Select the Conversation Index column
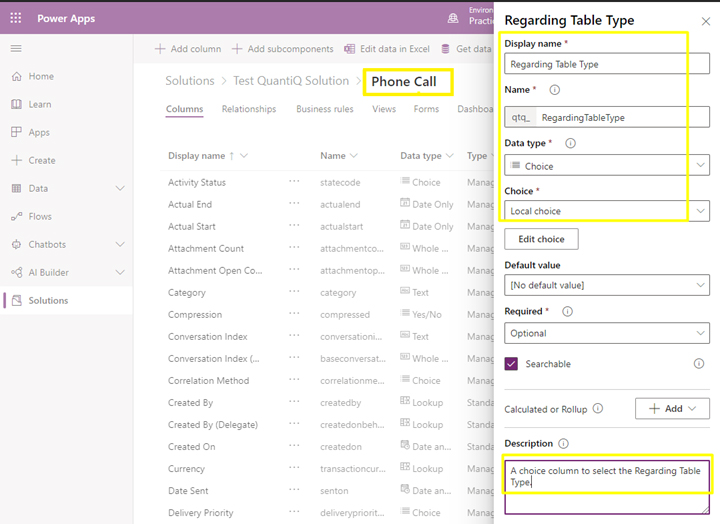 [208, 337]
